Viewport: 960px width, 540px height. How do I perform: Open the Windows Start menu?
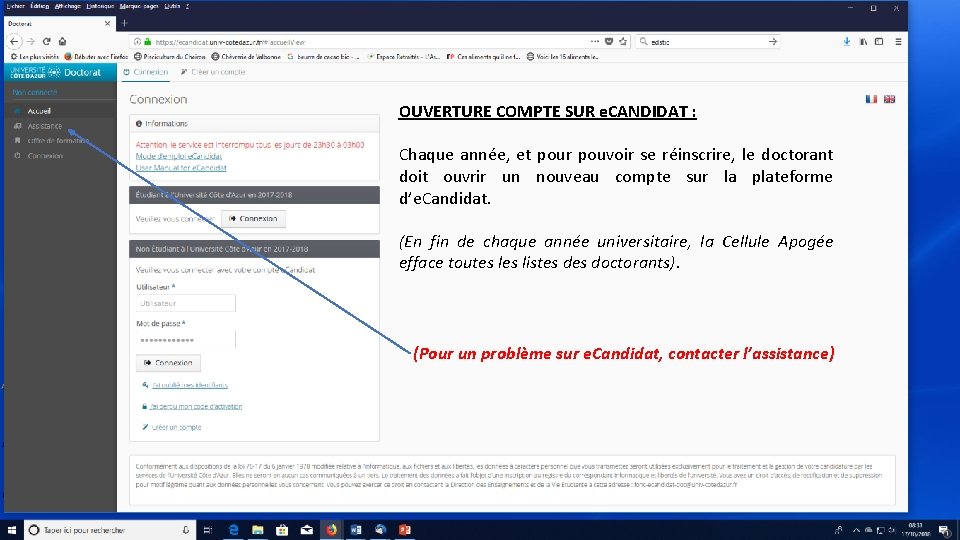12,530
